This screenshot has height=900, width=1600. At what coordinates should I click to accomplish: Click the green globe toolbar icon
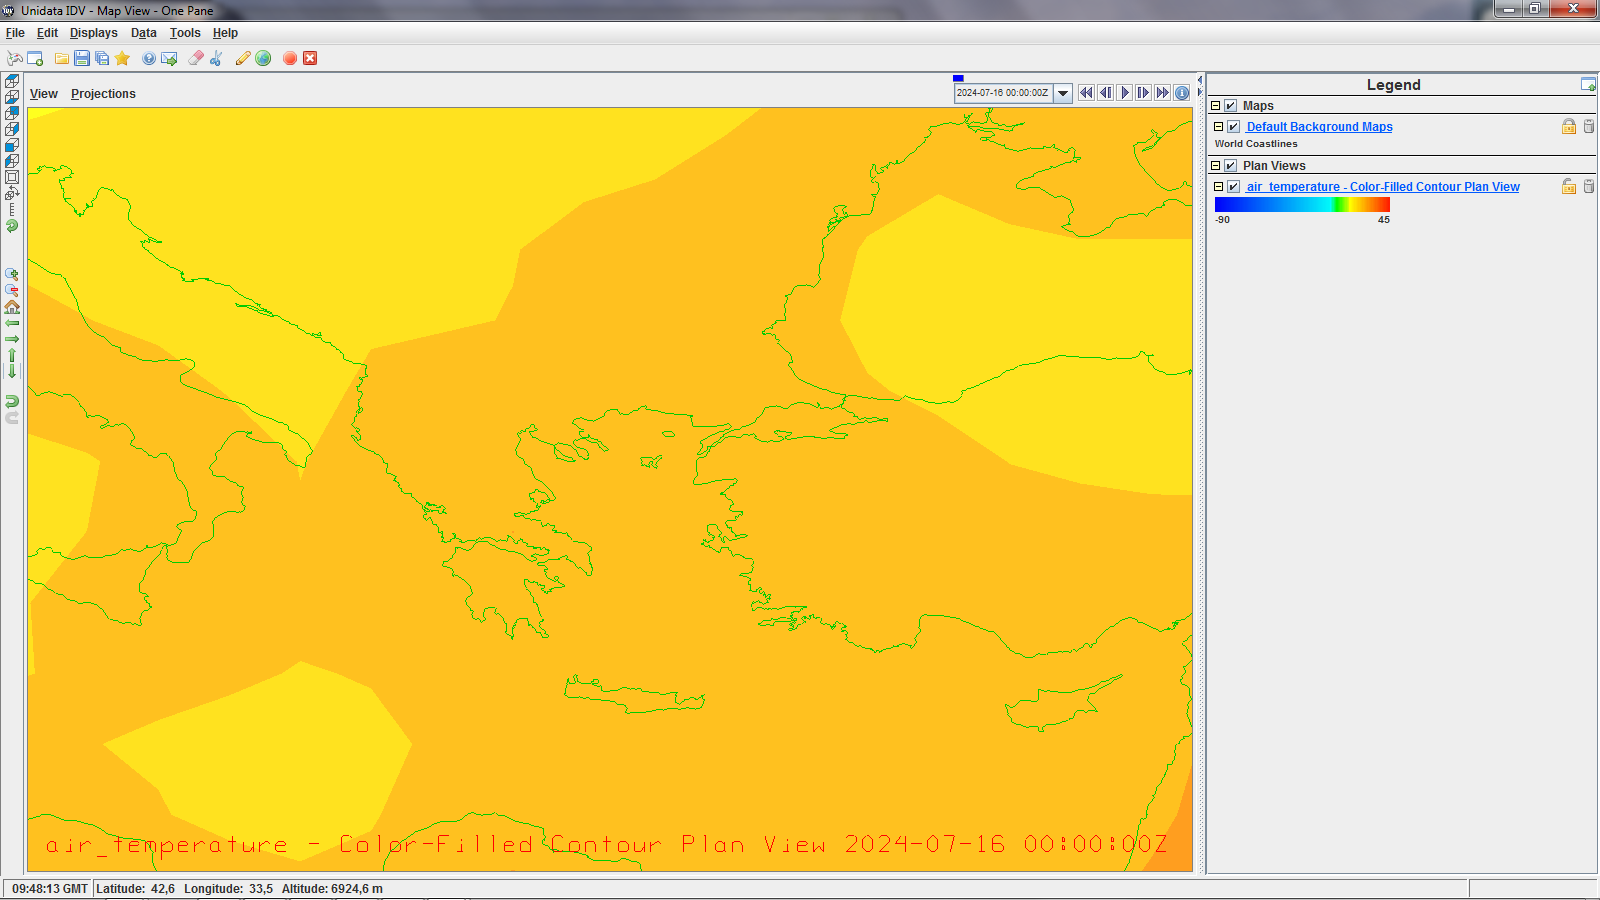[263, 58]
